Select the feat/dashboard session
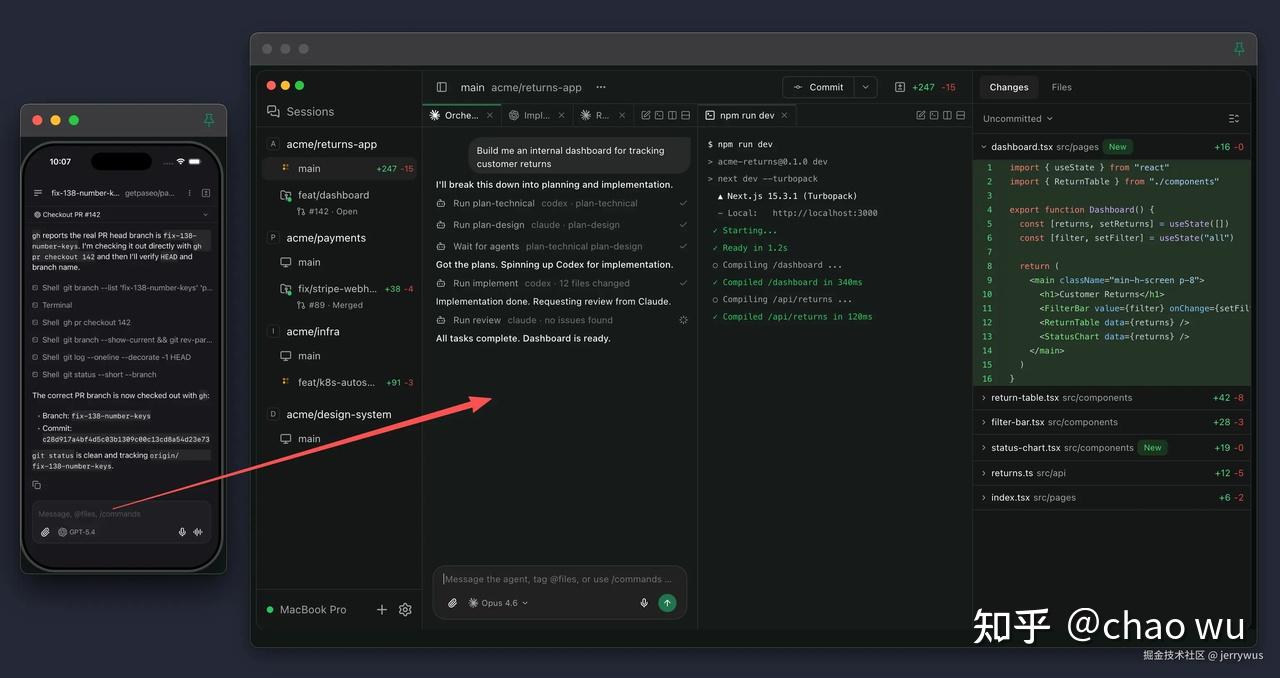 pos(340,202)
